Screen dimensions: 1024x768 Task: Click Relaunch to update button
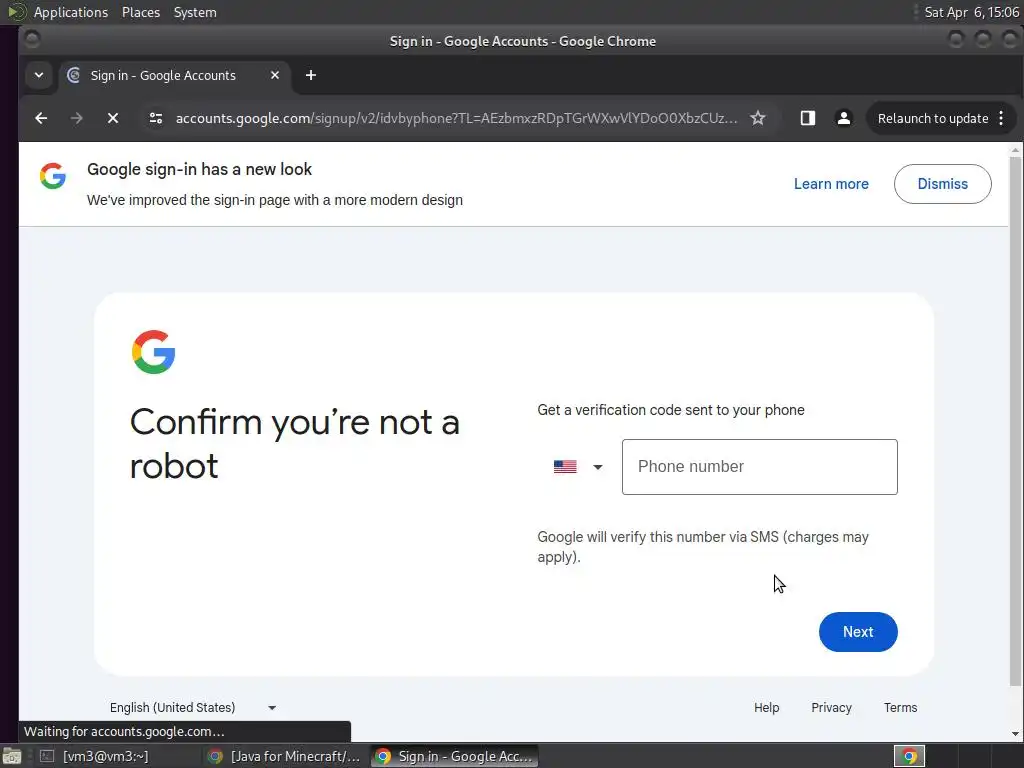coord(933,118)
